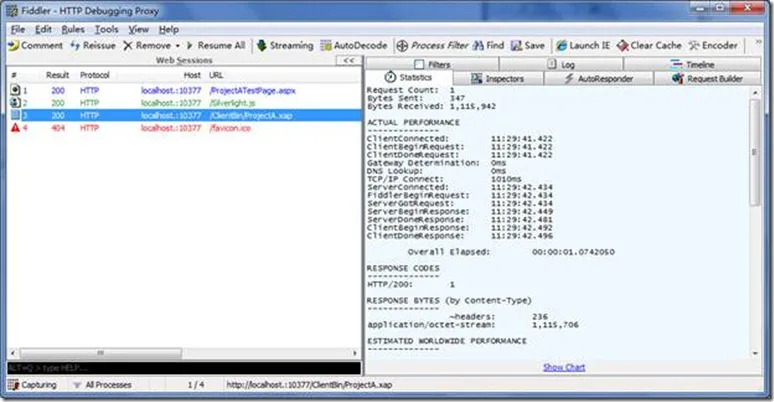Select session /Silverlight.js

point(185,103)
